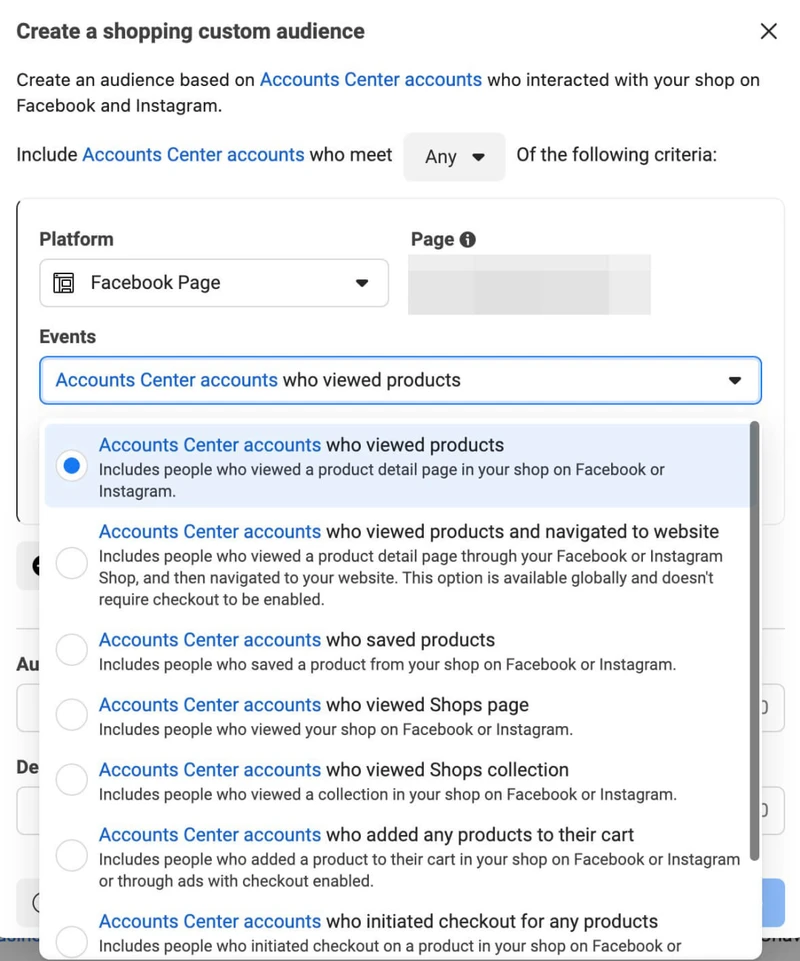Select viewed products and navigated to website radio

[72, 563]
